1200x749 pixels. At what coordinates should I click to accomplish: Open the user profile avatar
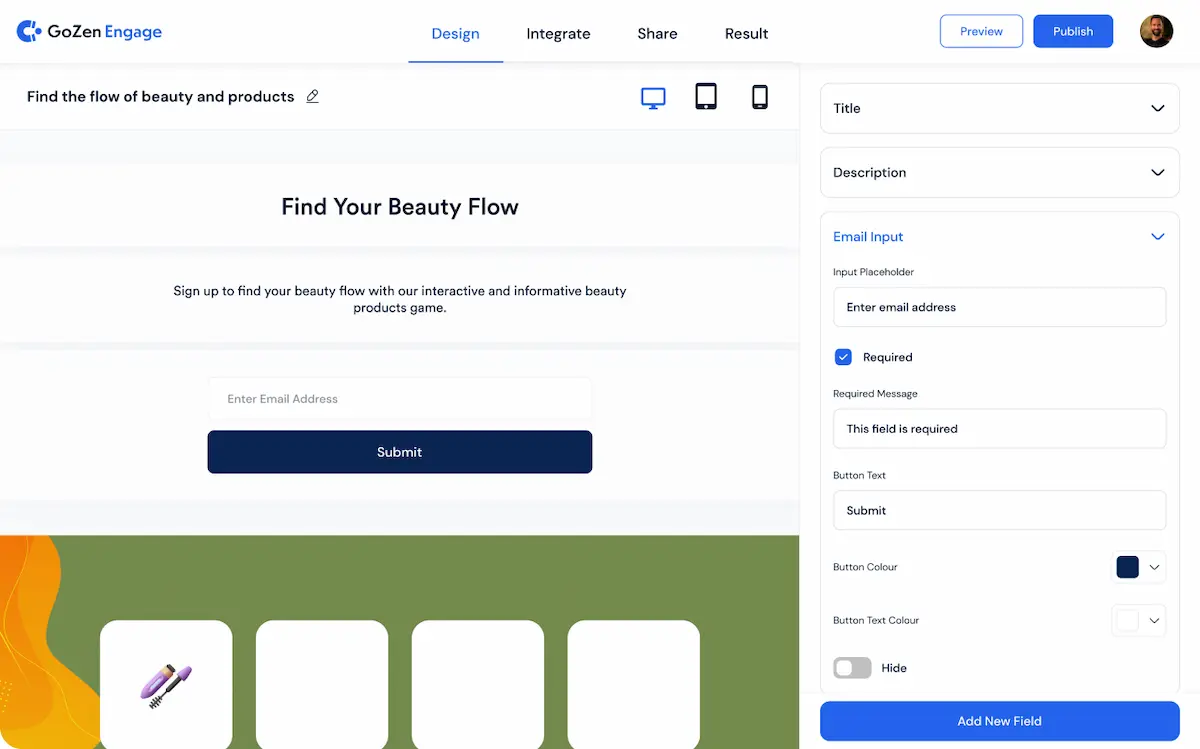pyautogui.click(x=1156, y=31)
